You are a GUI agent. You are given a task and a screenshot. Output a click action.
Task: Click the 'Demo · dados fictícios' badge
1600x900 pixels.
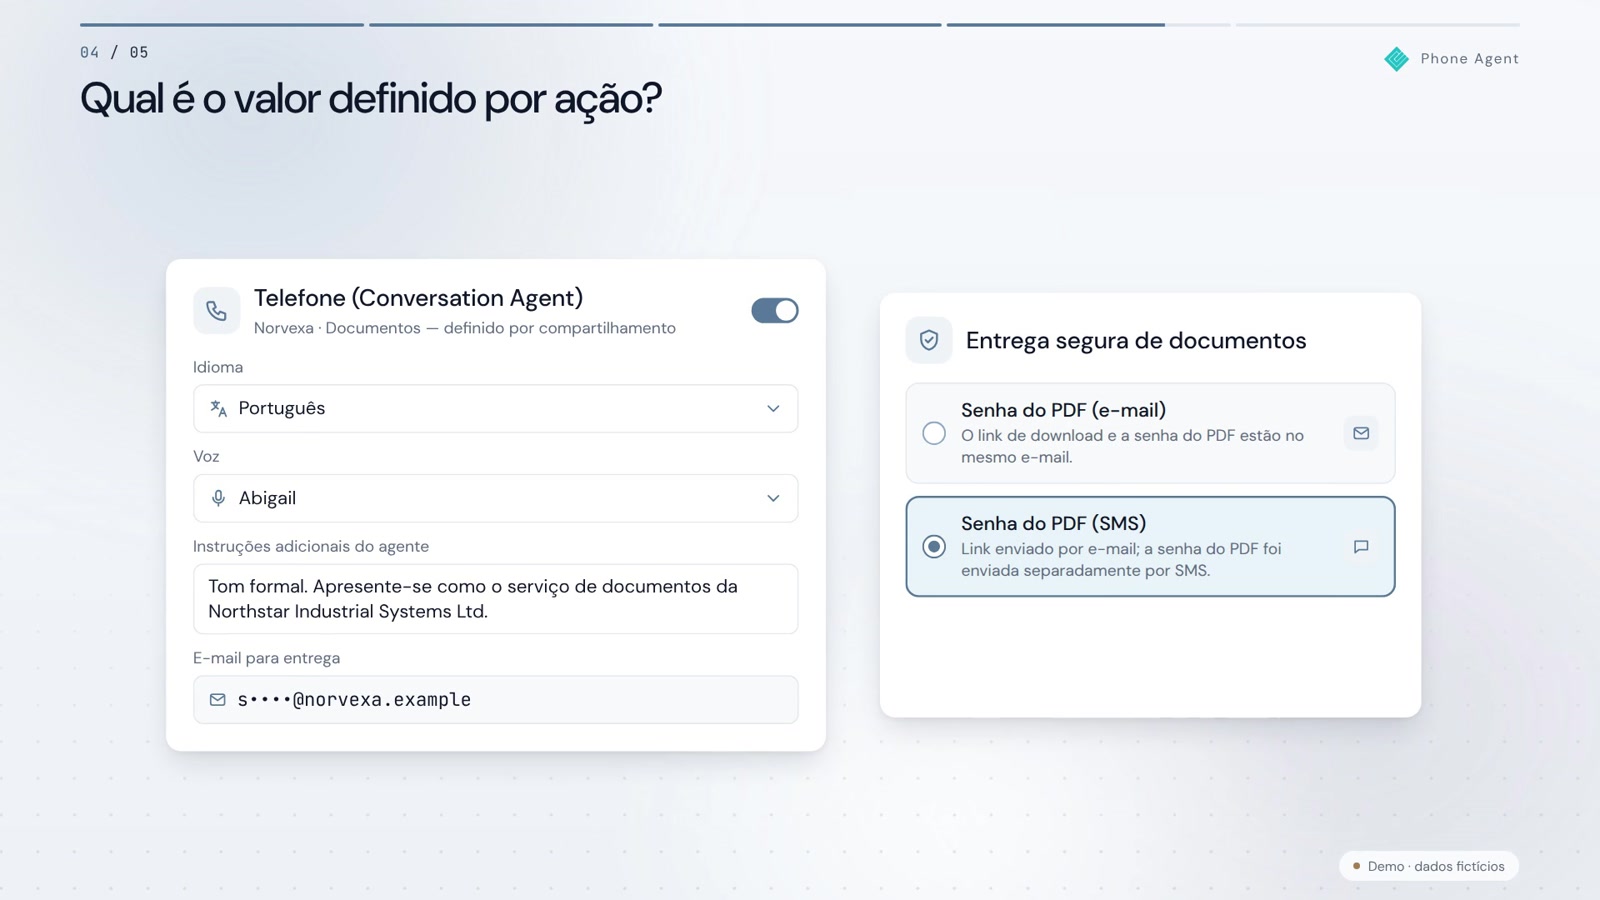[1428, 866]
